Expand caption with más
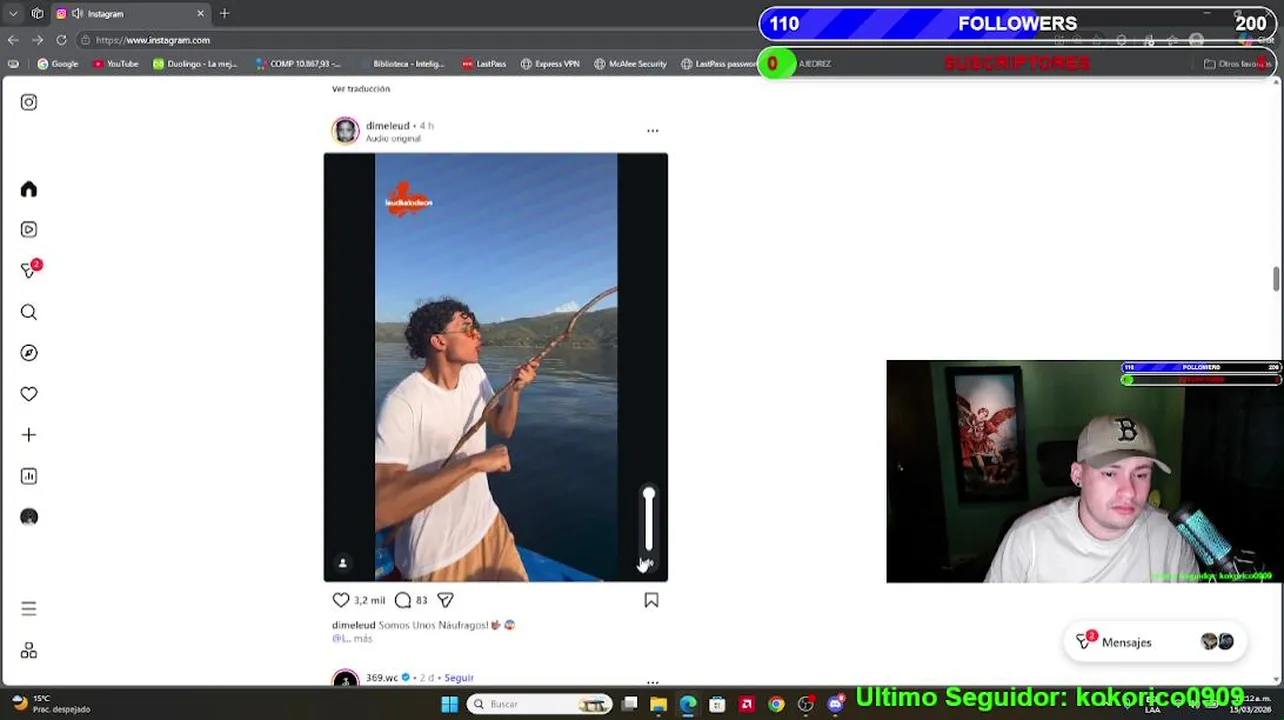Image resolution: width=1284 pixels, height=720 pixels. pos(363,638)
